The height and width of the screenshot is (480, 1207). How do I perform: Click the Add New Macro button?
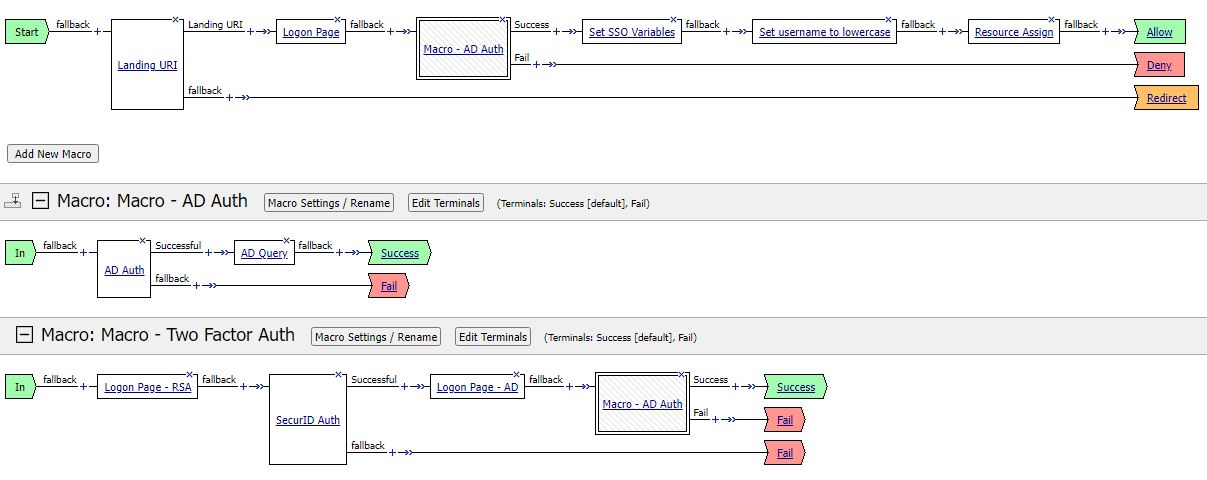pos(53,154)
